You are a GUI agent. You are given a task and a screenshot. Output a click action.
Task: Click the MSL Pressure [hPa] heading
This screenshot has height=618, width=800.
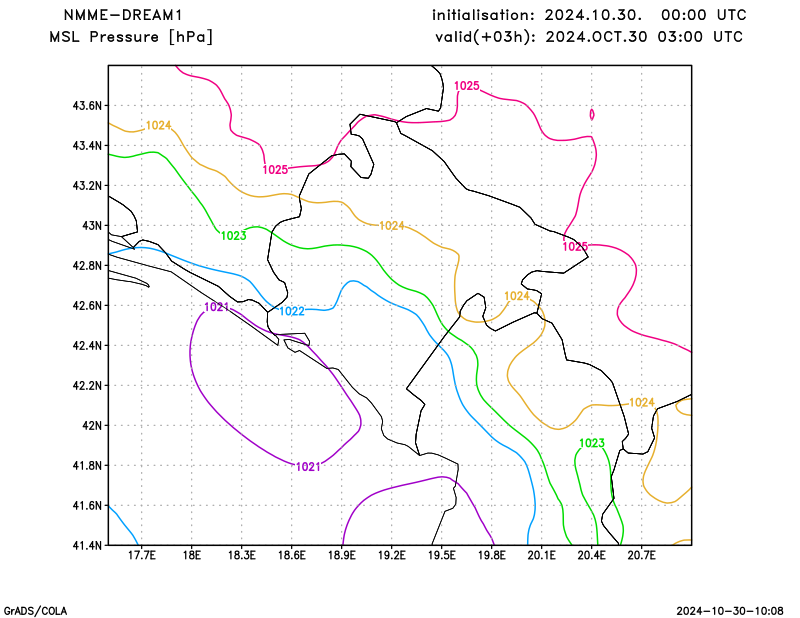tap(131, 37)
